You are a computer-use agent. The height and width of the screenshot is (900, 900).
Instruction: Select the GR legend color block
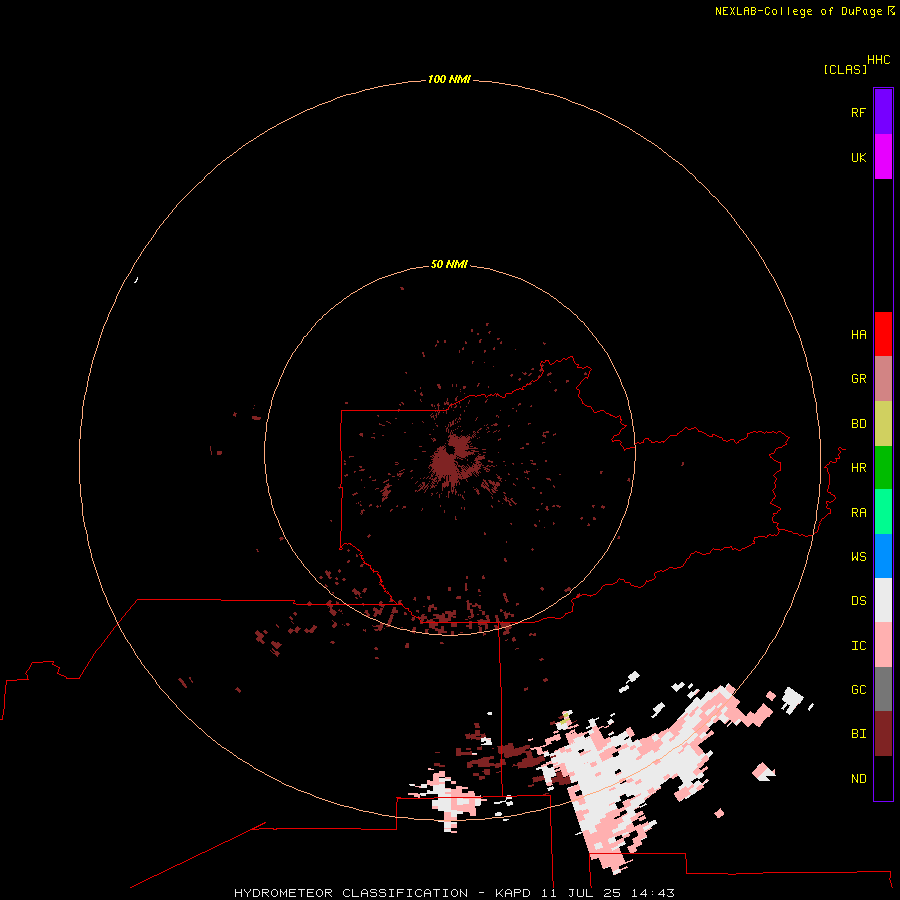tap(883, 379)
